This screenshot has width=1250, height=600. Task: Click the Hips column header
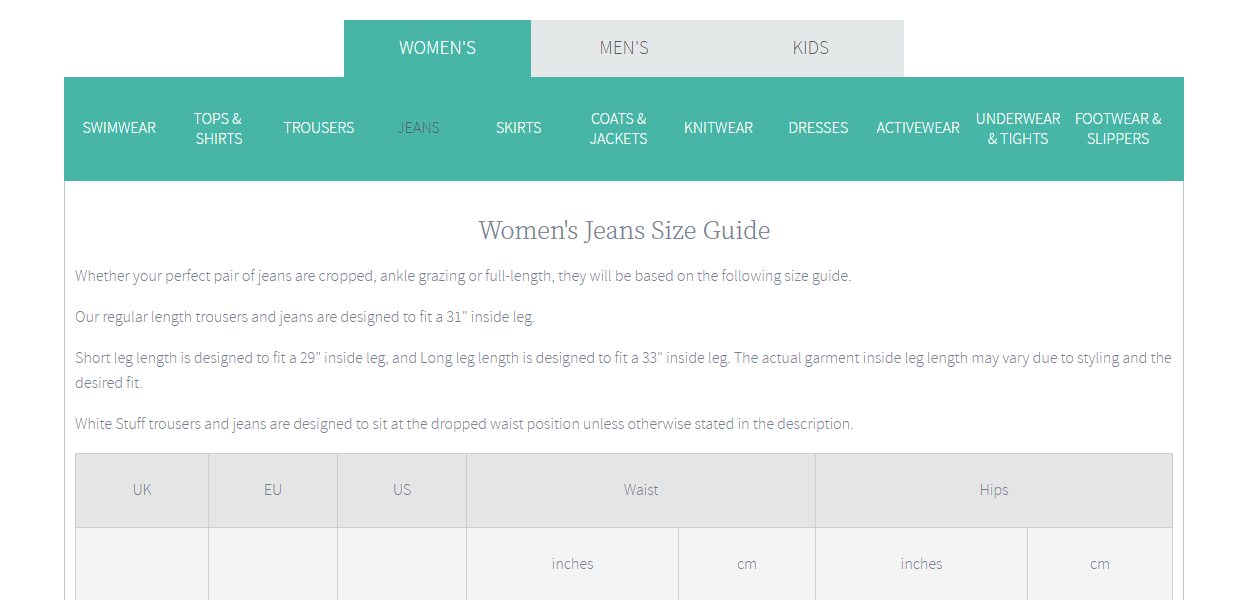[994, 490]
